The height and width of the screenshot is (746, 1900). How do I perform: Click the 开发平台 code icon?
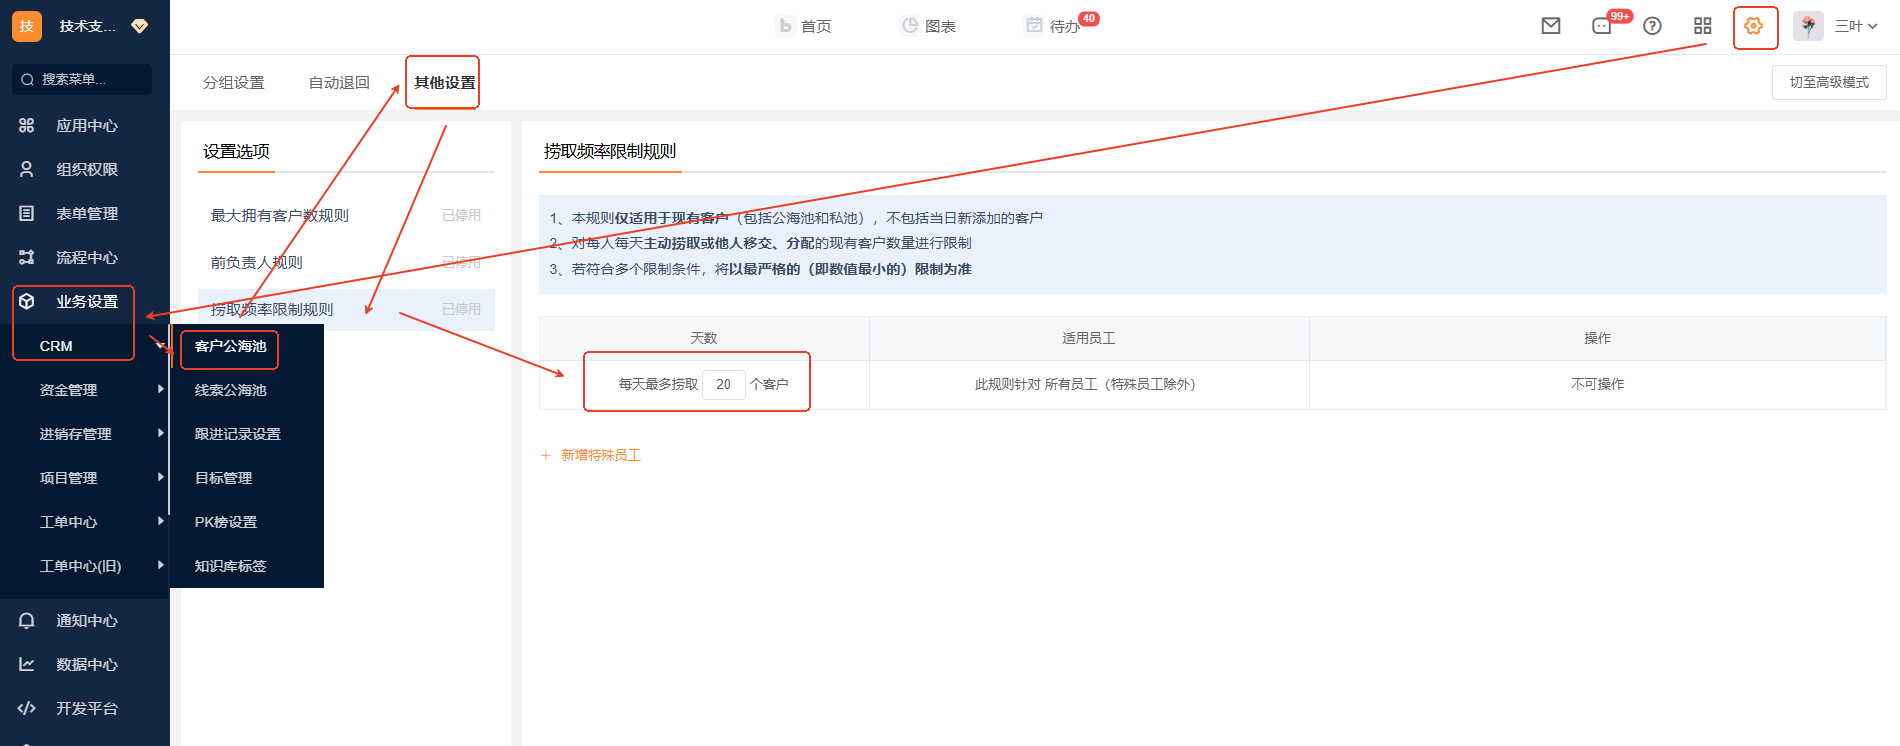[x=27, y=708]
